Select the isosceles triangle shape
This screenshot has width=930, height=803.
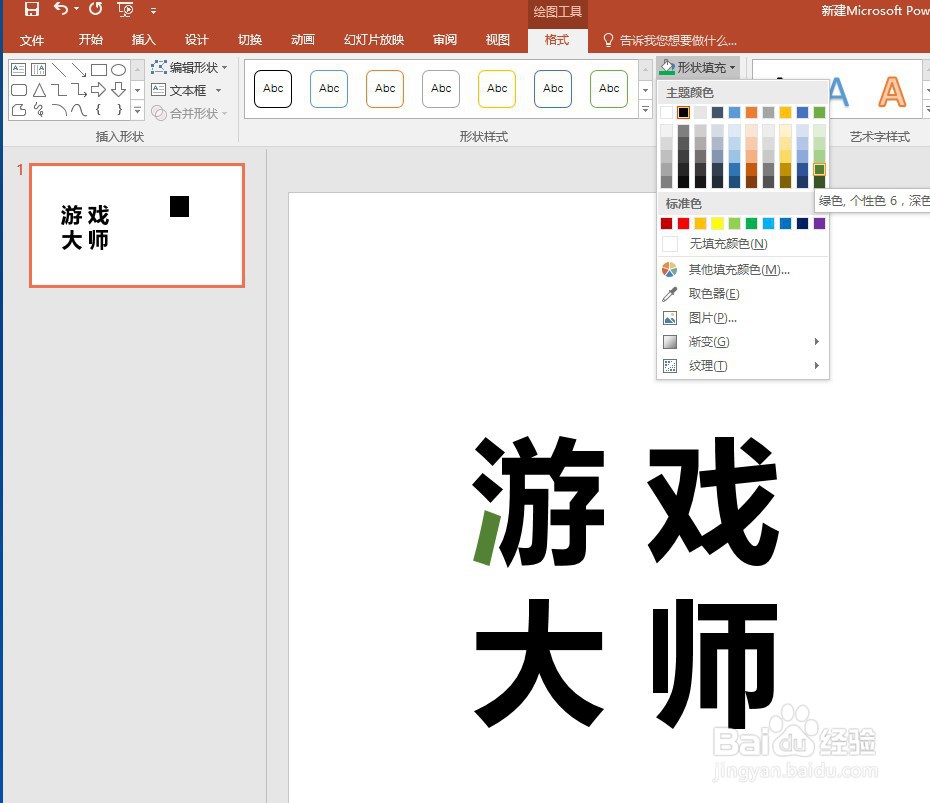[x=39, y=90]
